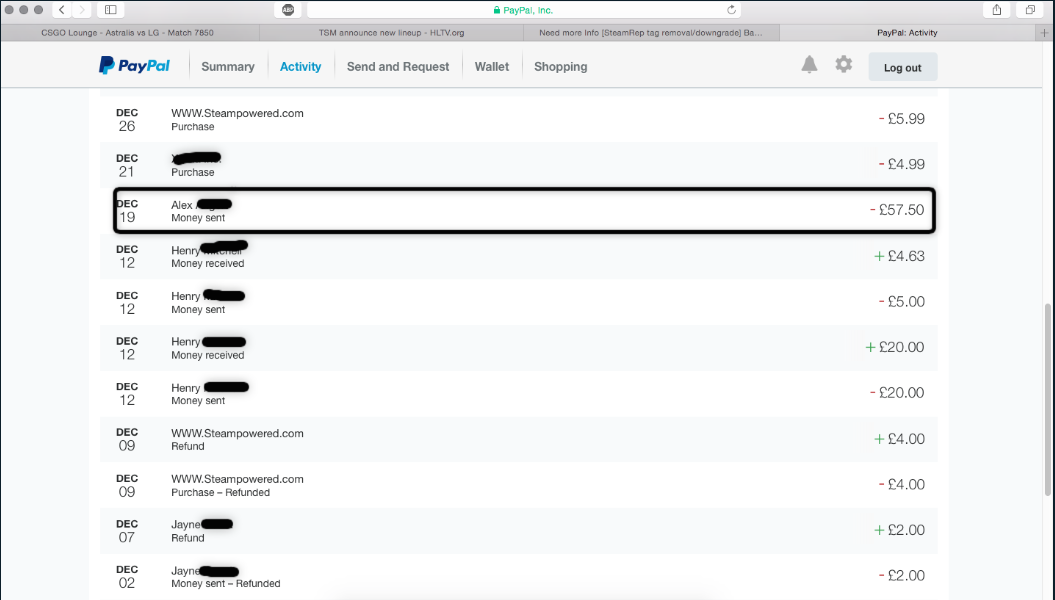Click the PayPal logo
The width and height of the screenshot is (1055, 600).
[134, 66]
